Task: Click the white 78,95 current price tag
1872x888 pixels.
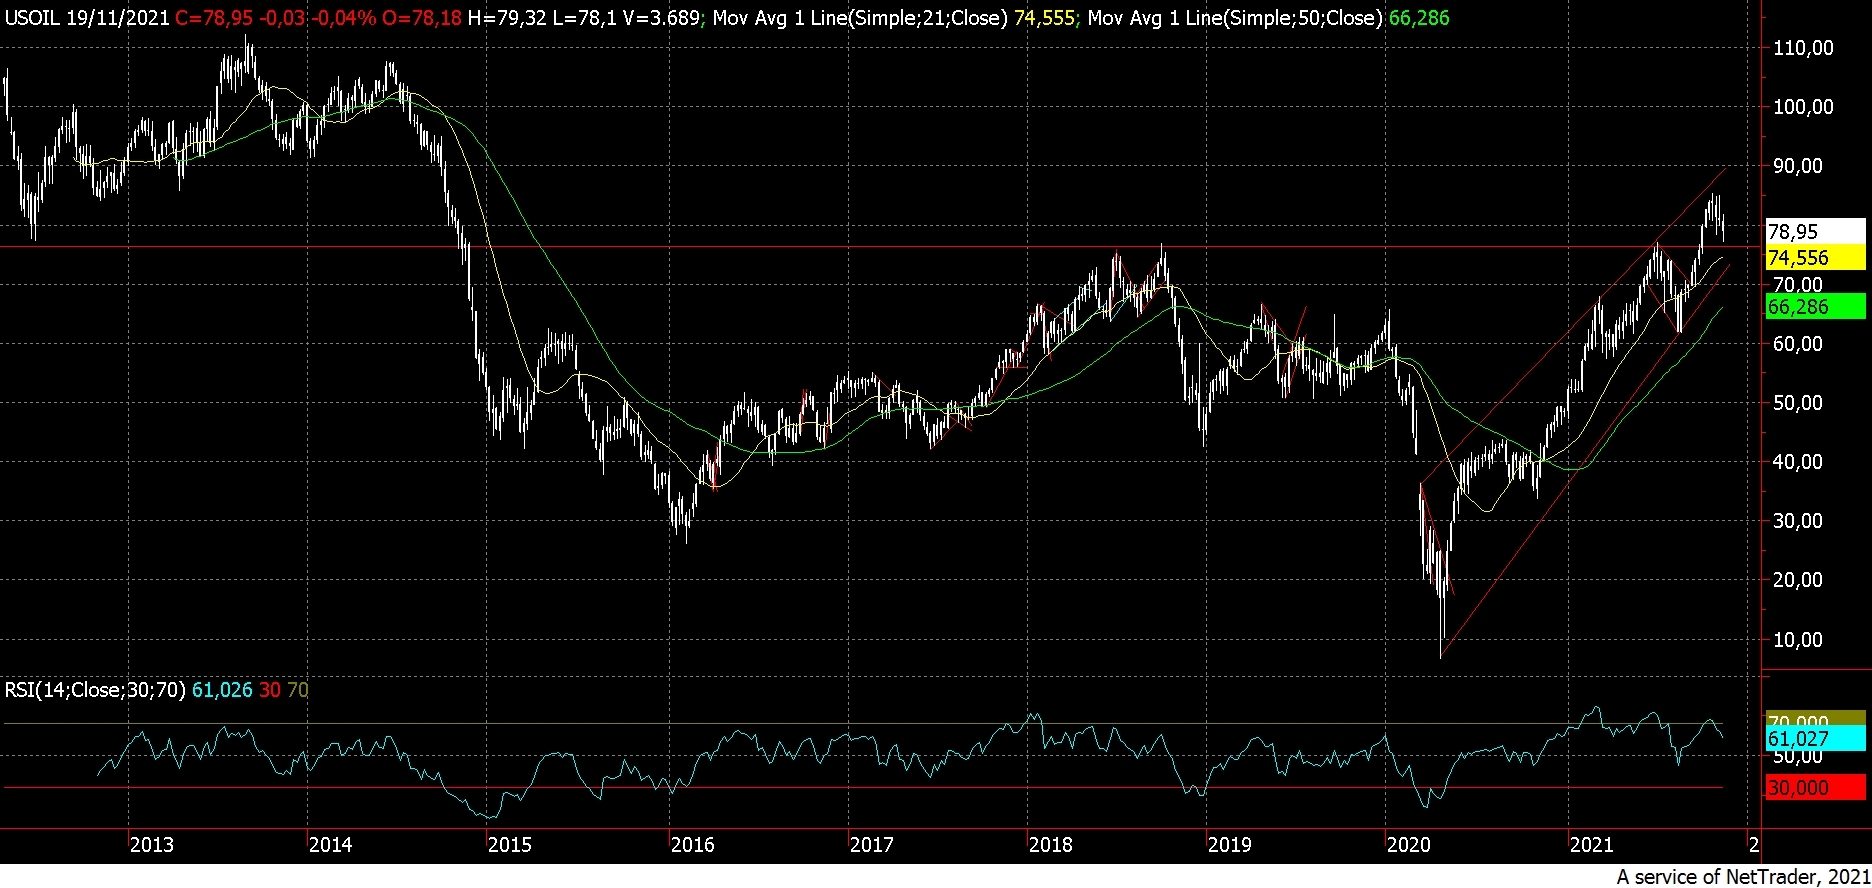Action: click(1815, 232)
